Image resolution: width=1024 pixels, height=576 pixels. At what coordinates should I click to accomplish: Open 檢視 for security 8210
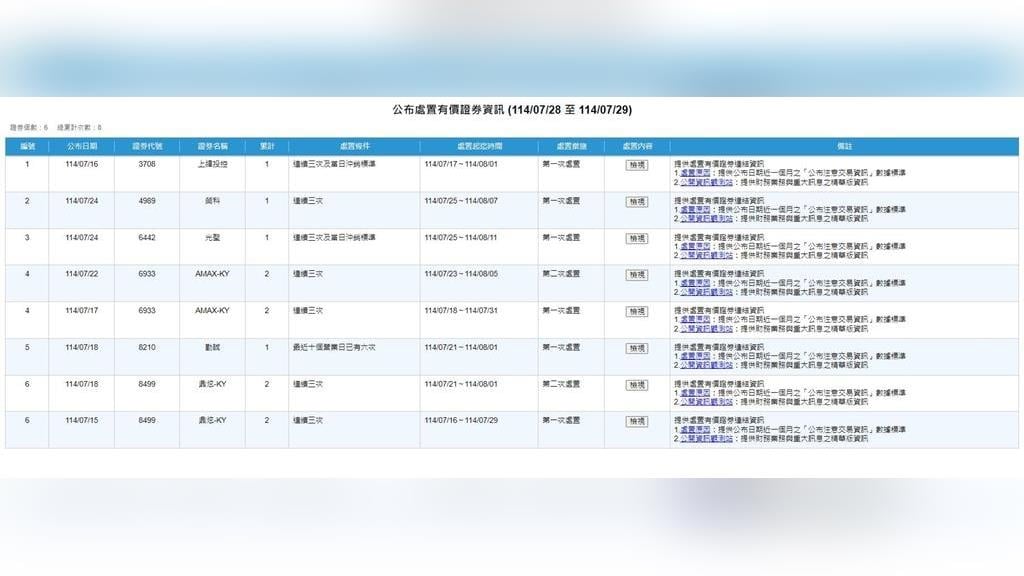[636, 348]
